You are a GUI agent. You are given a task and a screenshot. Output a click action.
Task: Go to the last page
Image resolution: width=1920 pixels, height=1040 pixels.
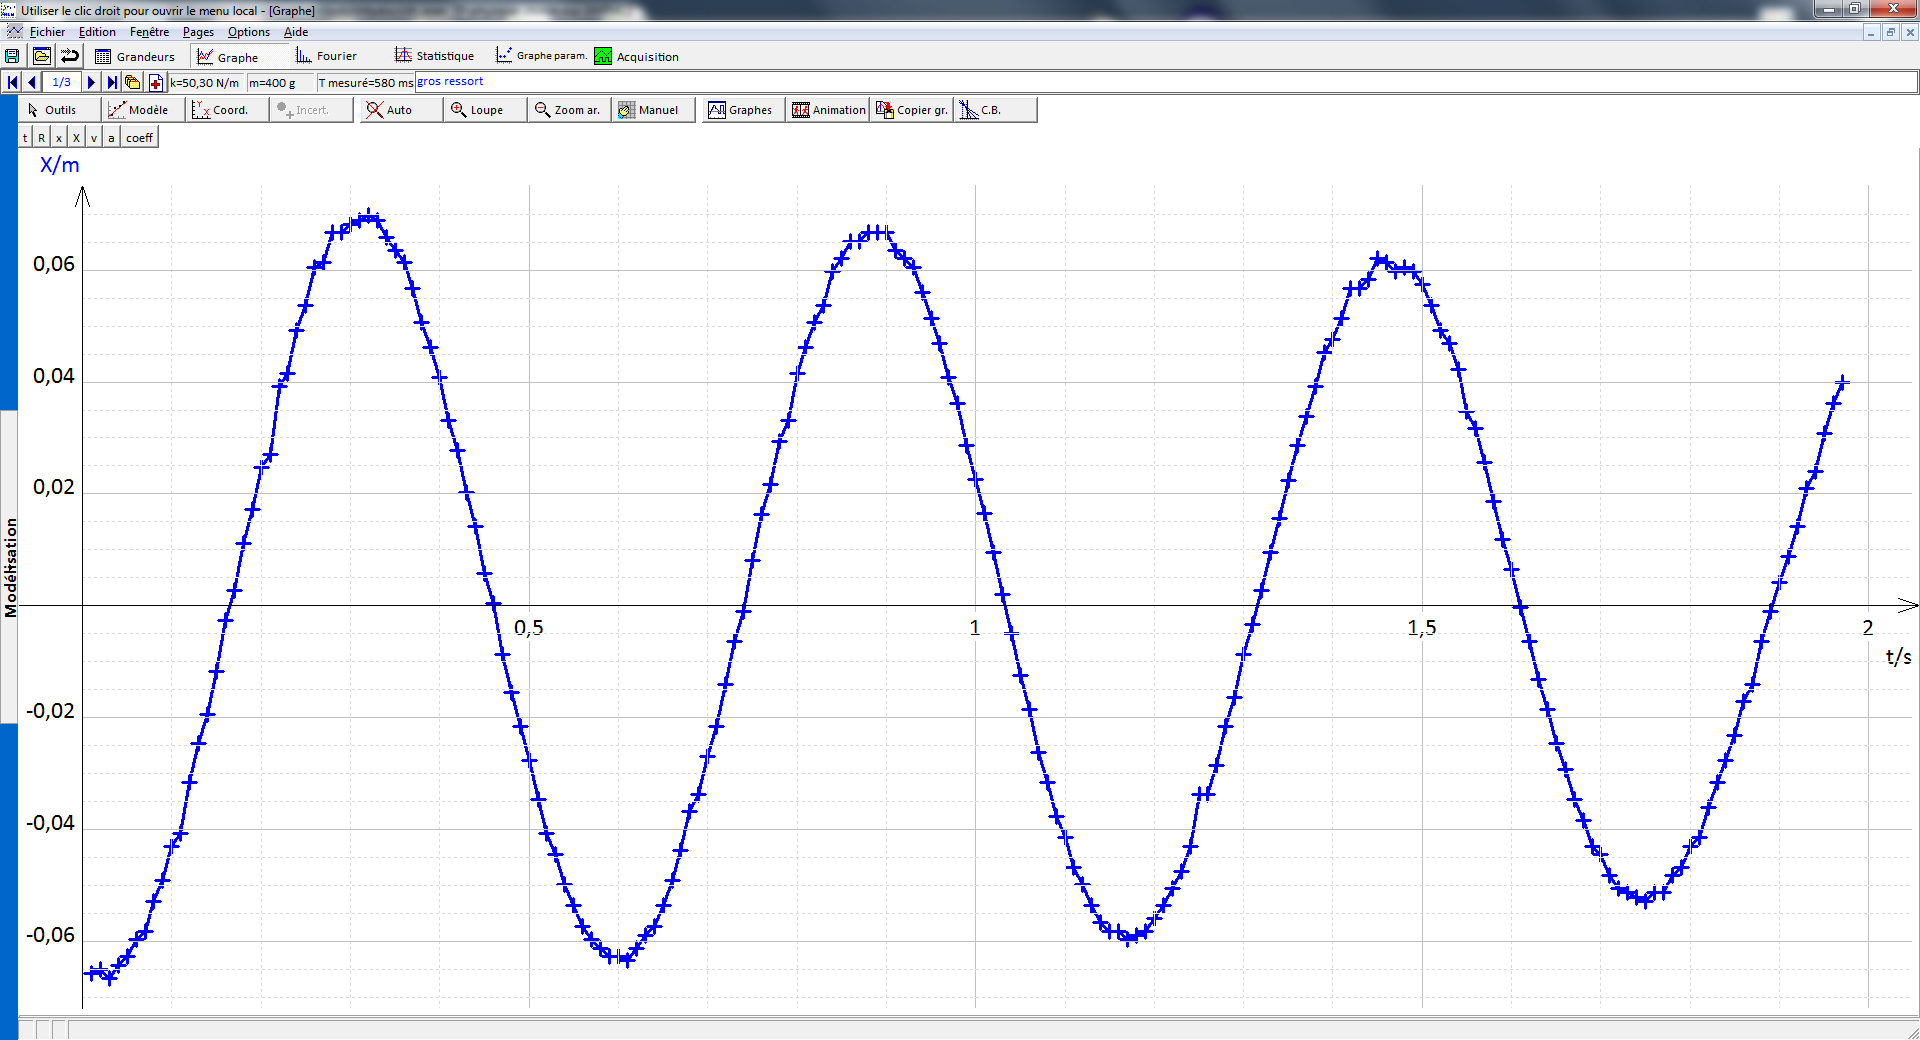coord(112,82)
